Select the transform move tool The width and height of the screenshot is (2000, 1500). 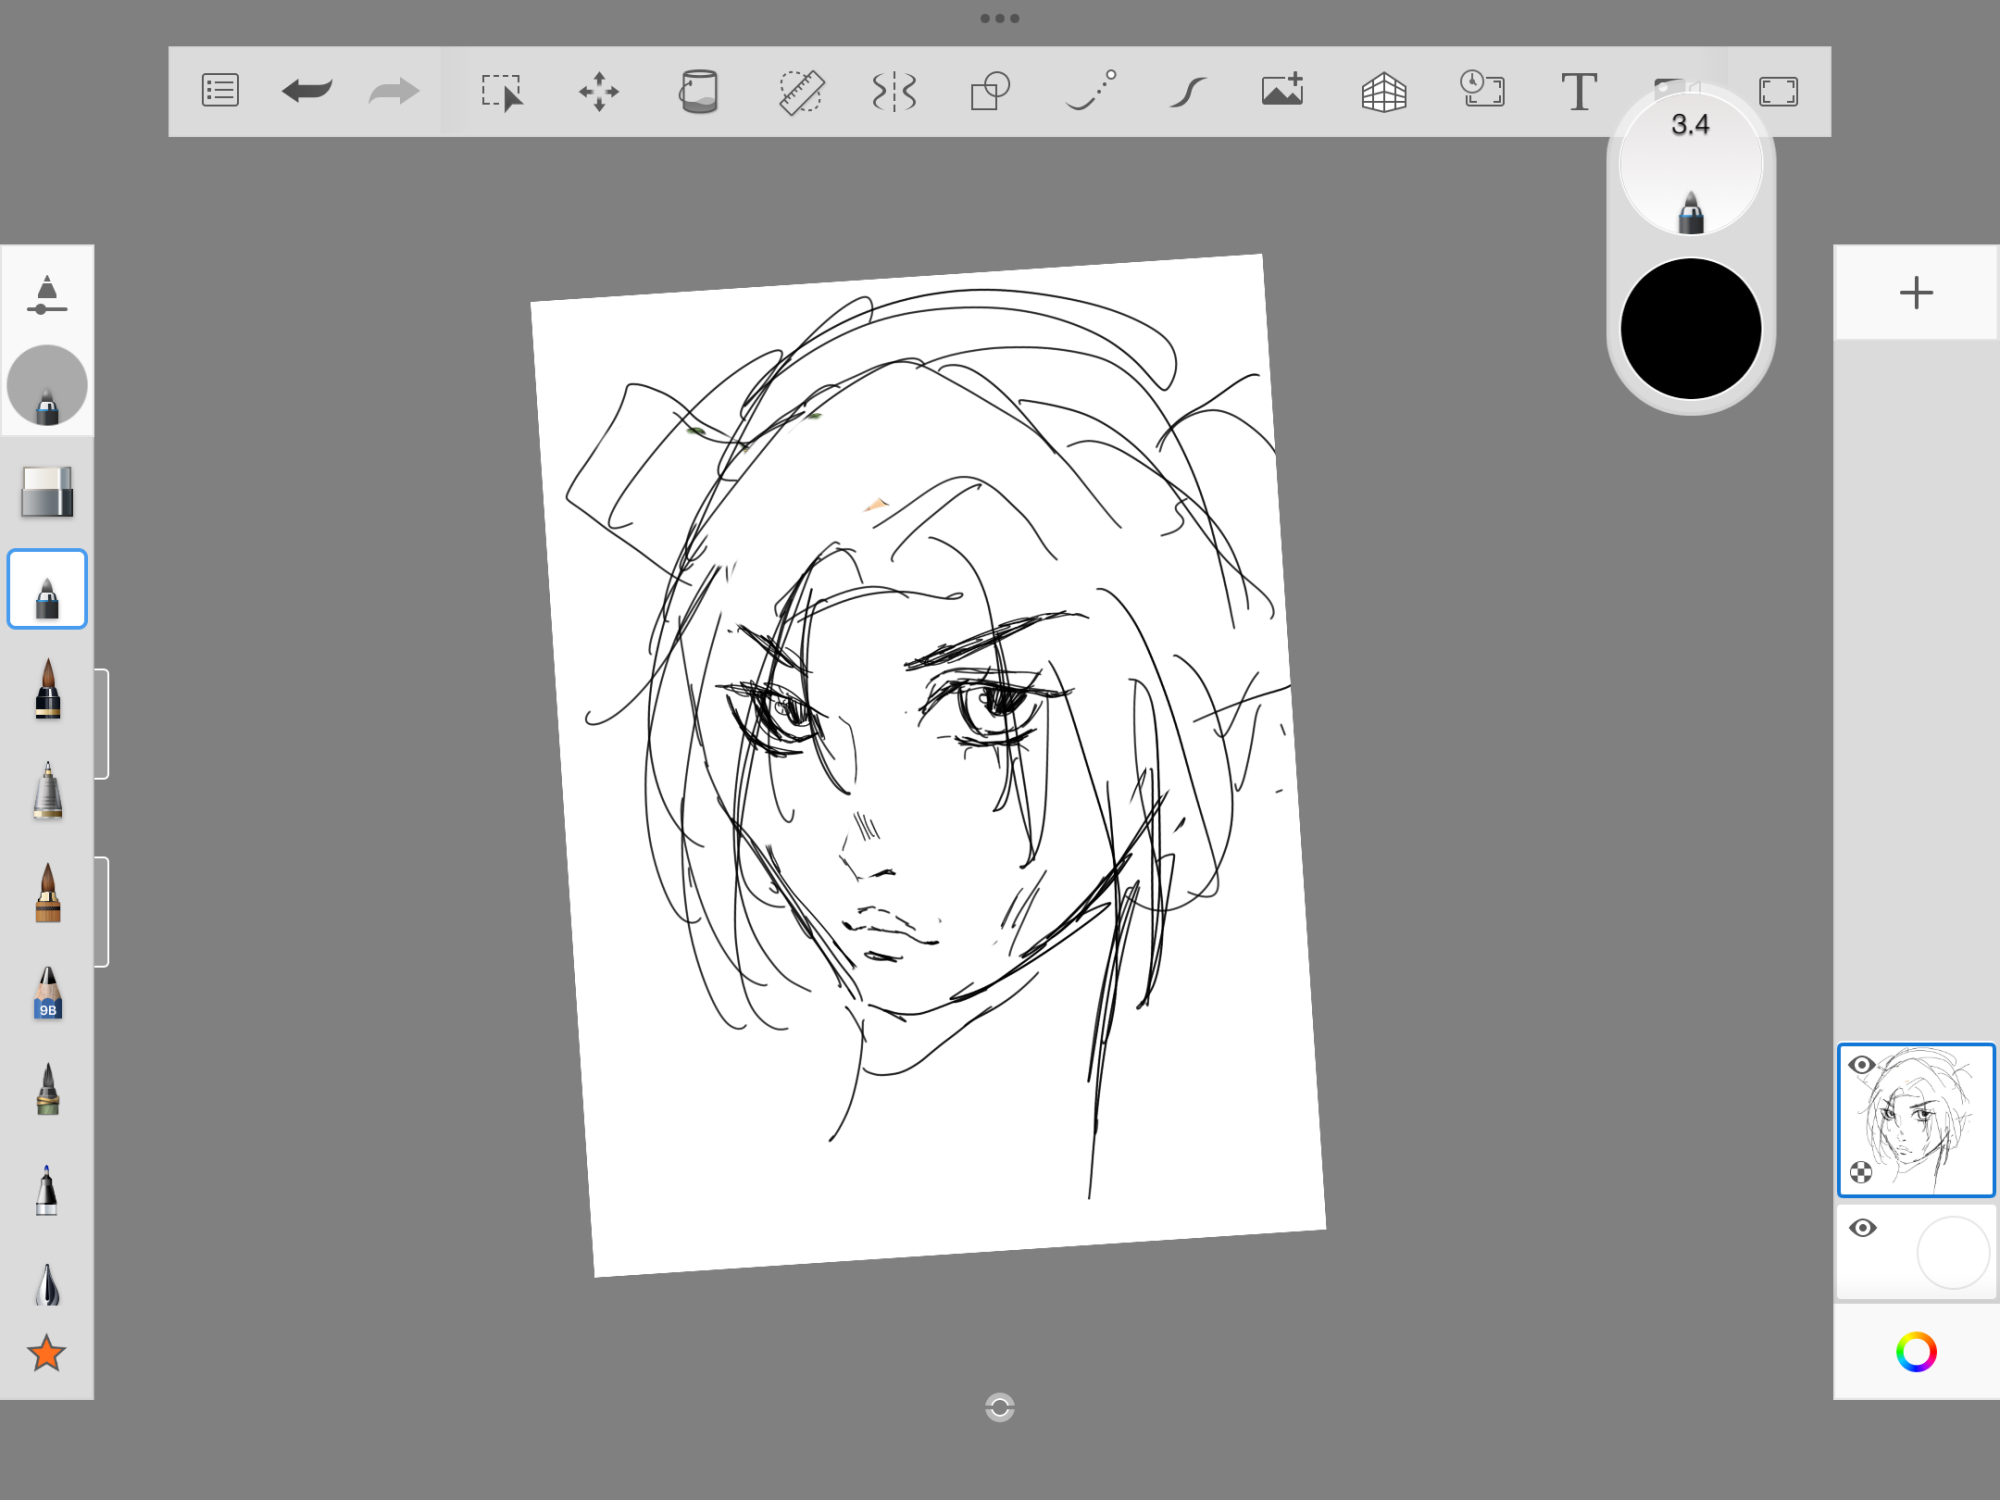click(x=599, y=91)
